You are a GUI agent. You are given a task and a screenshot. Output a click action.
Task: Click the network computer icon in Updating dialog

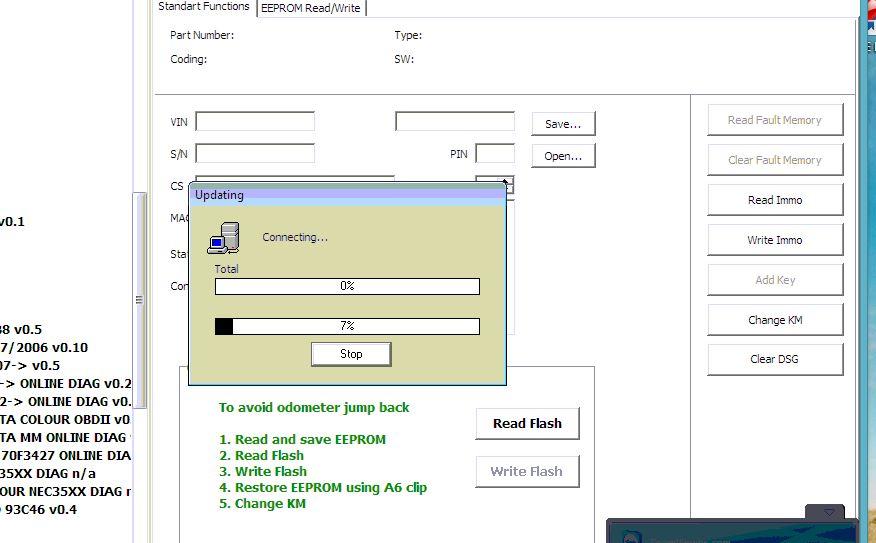223,238
